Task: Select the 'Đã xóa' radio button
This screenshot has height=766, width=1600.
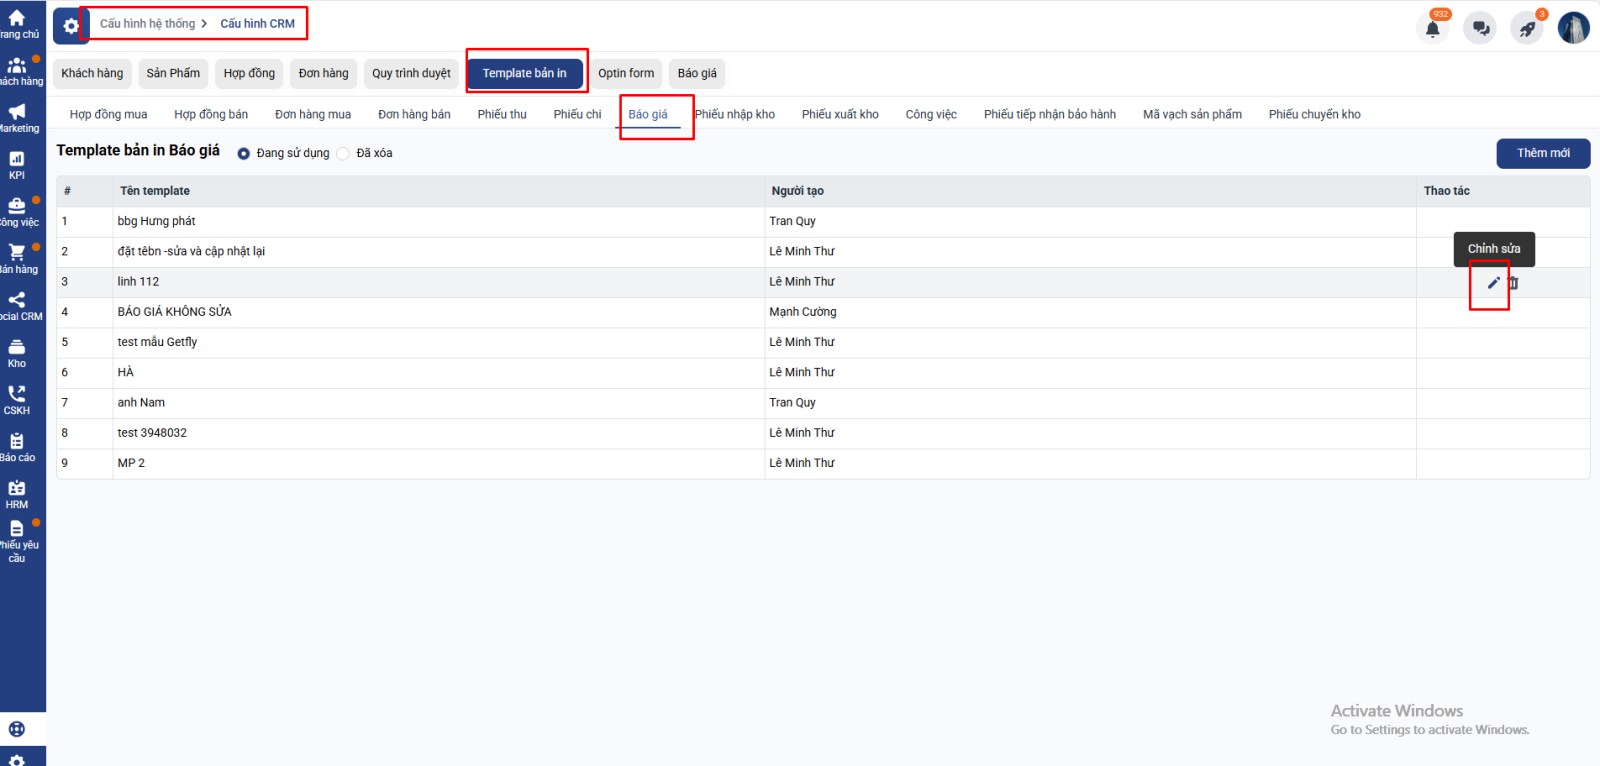Action: click(x=343, y=154)
